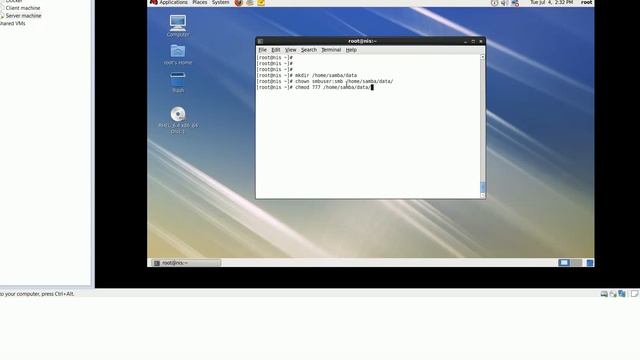Maximize the root@nis terminal window
This screenshot has width=640, height=360.
pyautogui.click(x=473, y=41)
